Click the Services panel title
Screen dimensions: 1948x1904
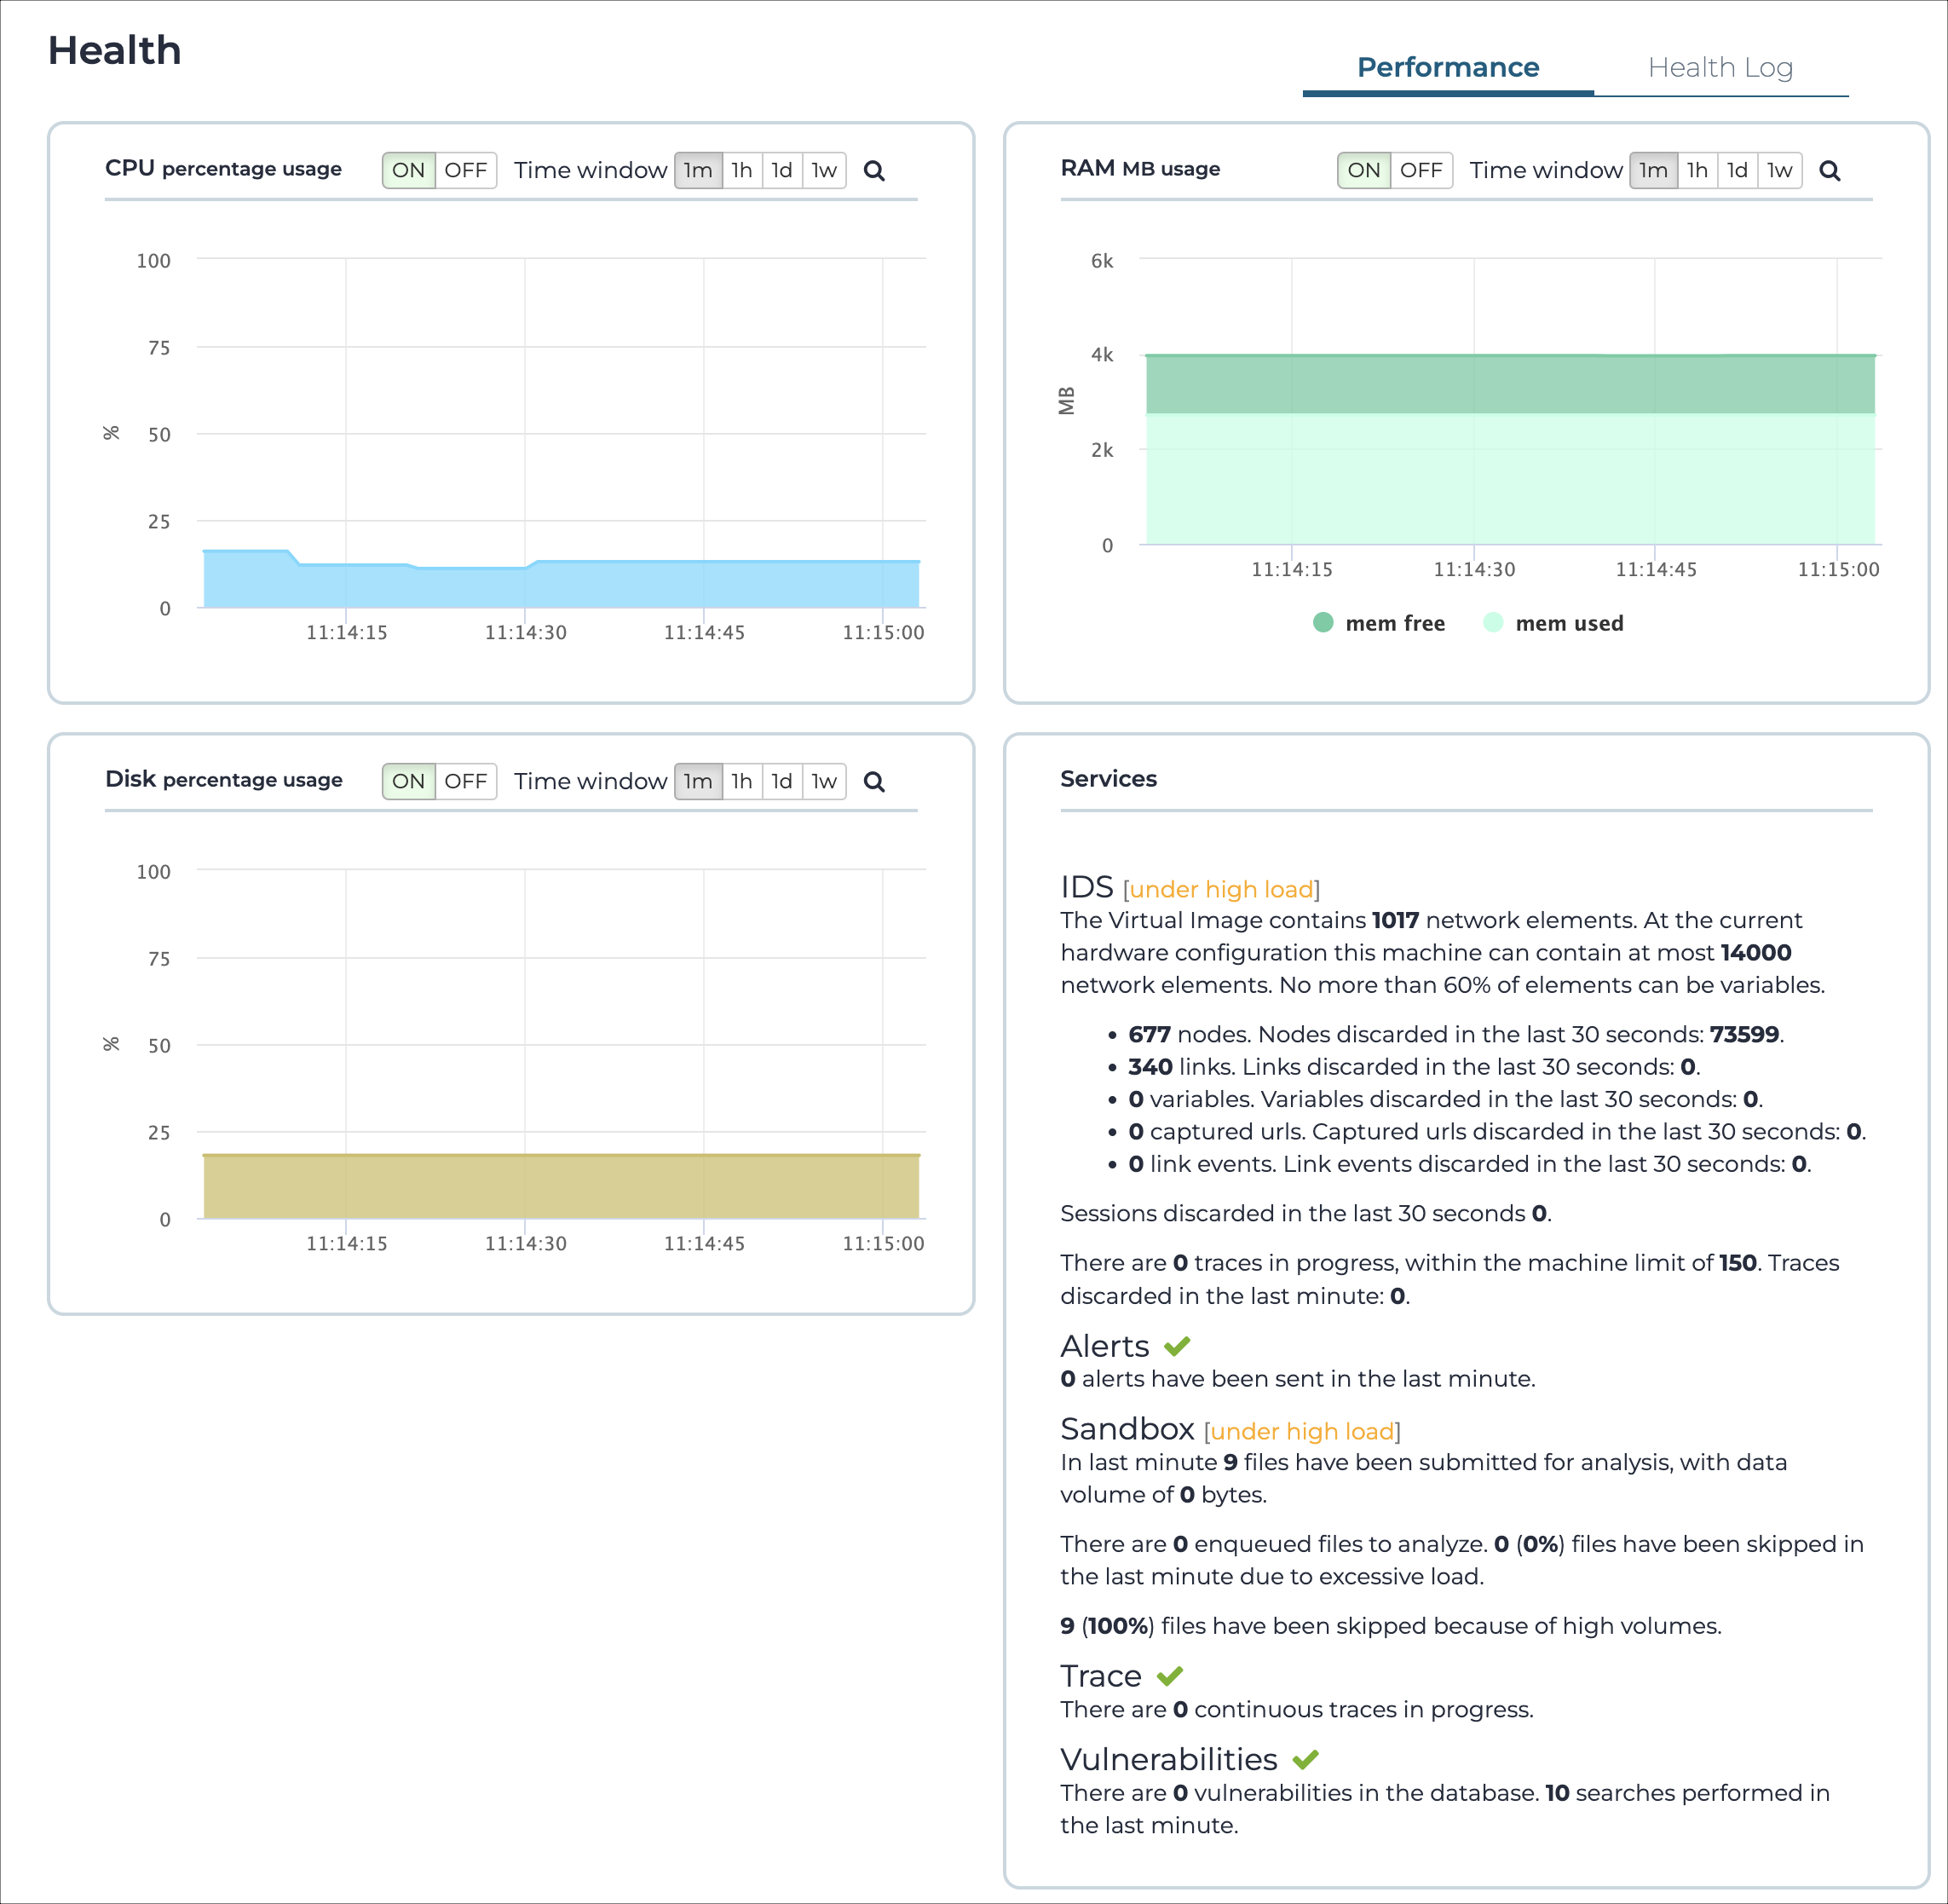point(1108,779)
